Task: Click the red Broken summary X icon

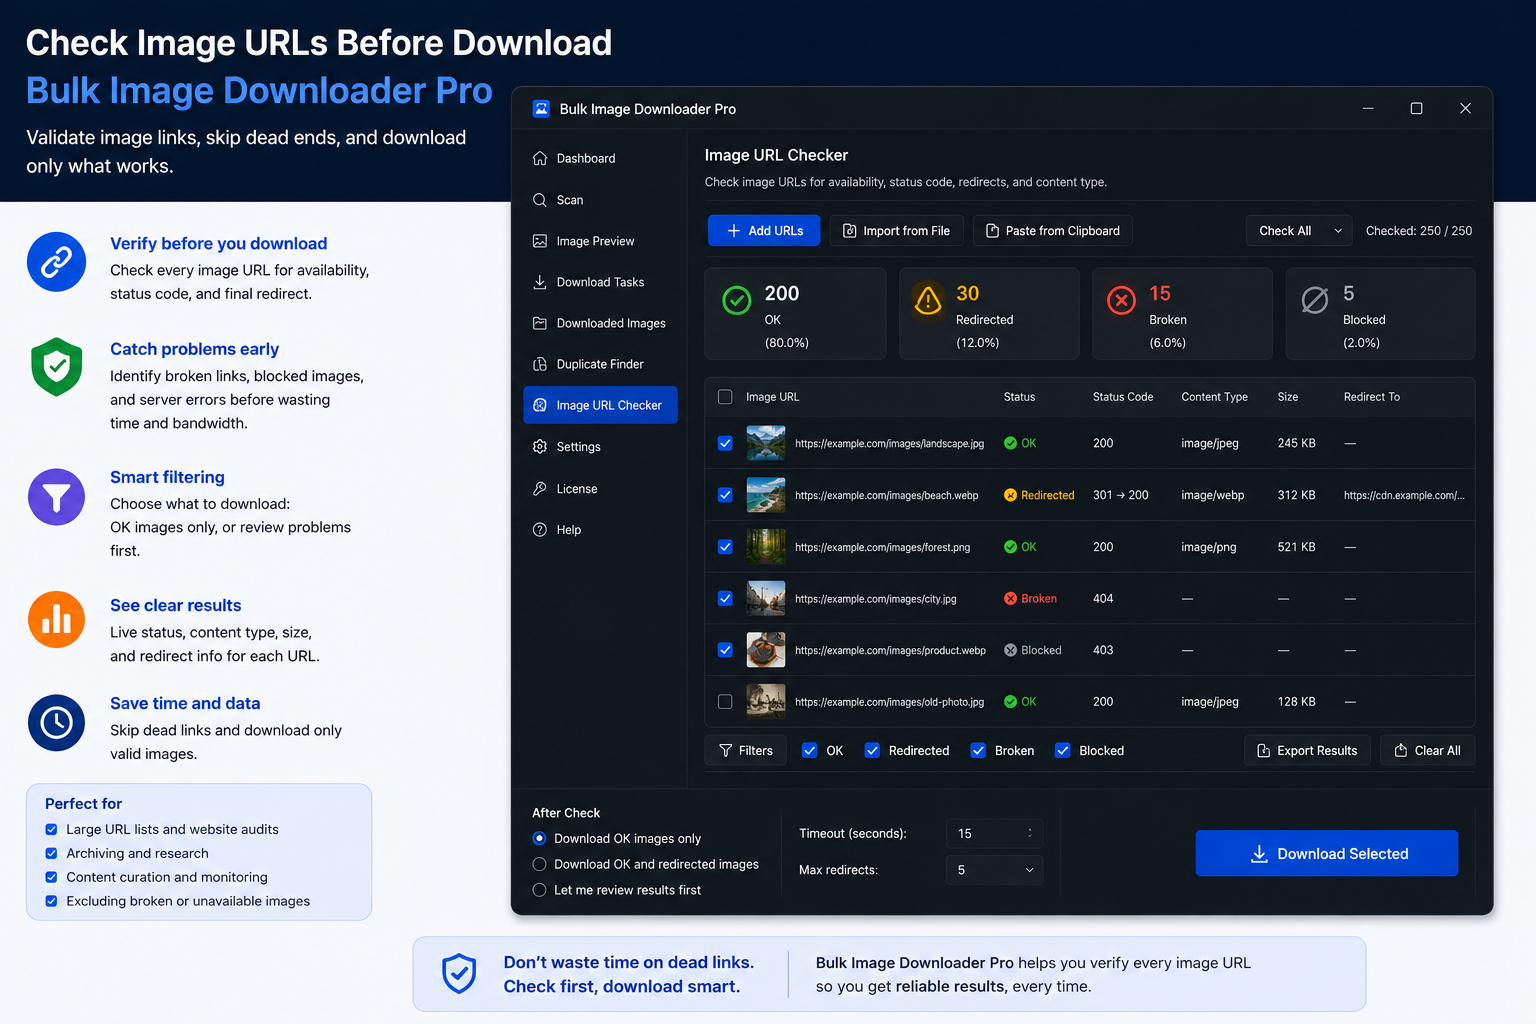Action: (x=1122, y=300)
